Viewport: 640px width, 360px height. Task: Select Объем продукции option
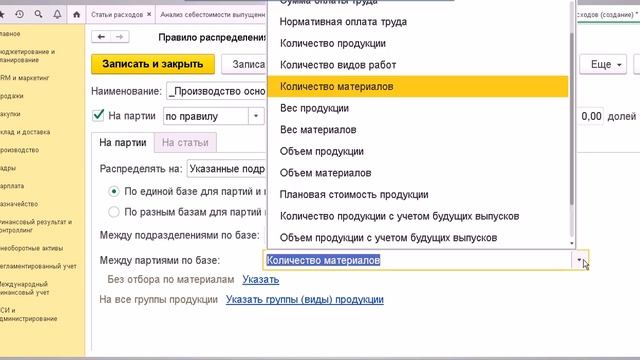click(418, 151)
